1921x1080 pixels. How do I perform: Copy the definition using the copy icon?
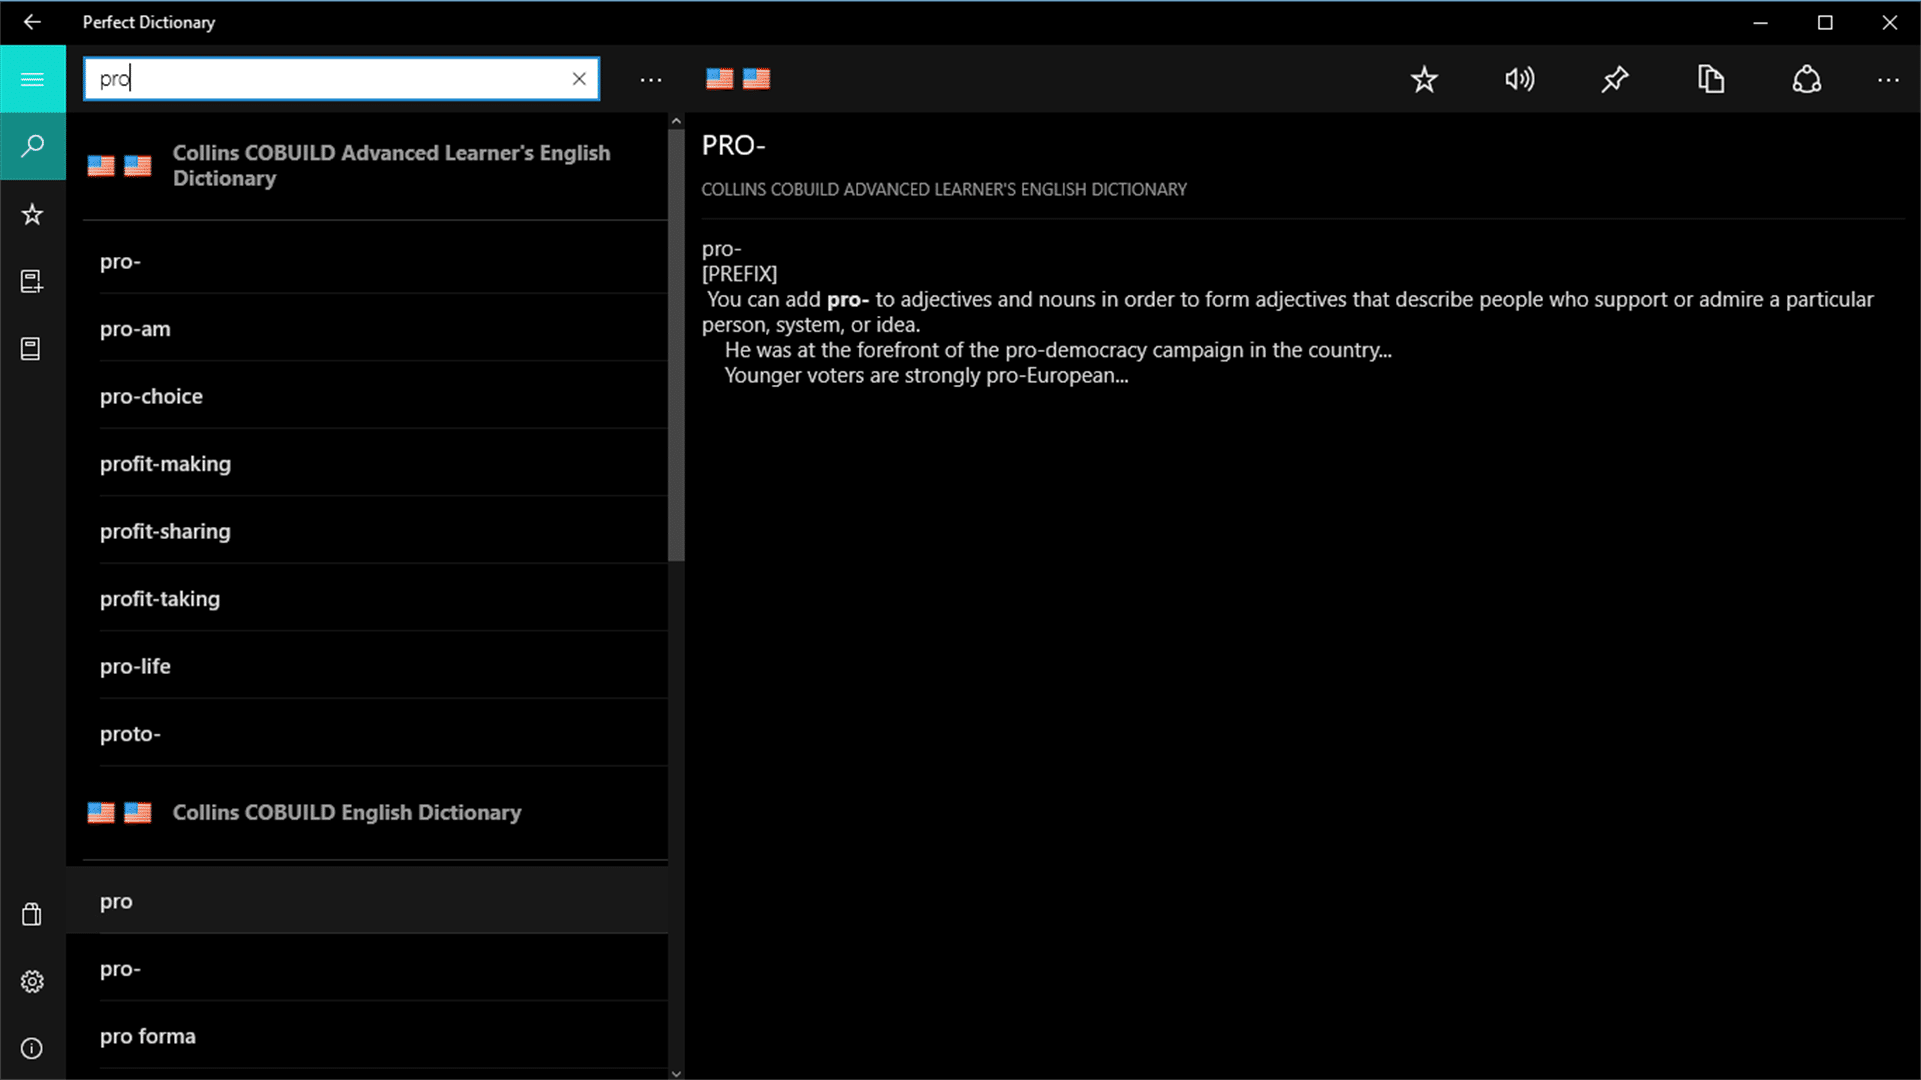click(1711, 79)
